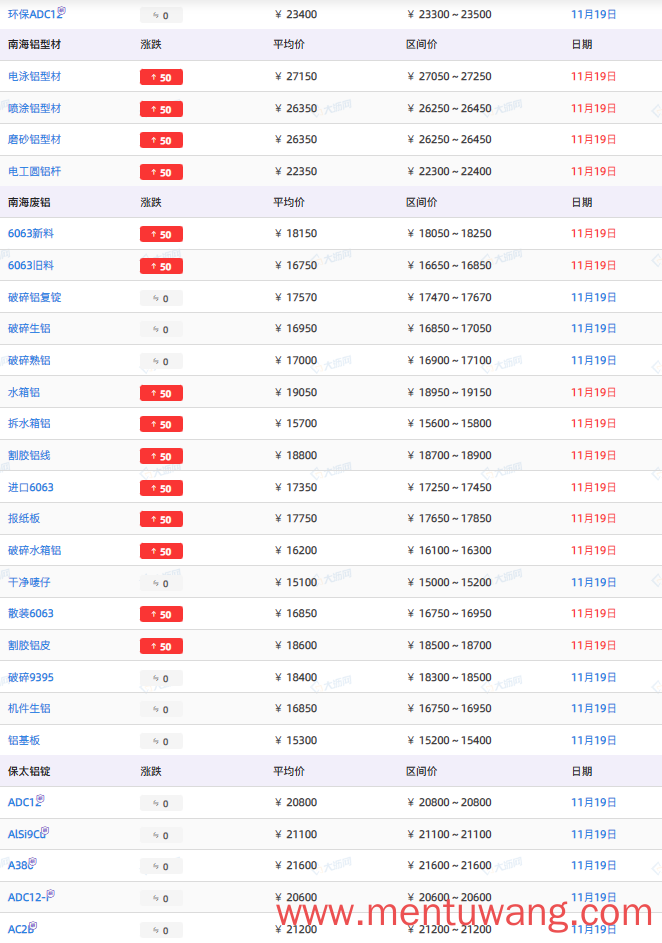Select the average price ¥ 15700

click(296, 423)
